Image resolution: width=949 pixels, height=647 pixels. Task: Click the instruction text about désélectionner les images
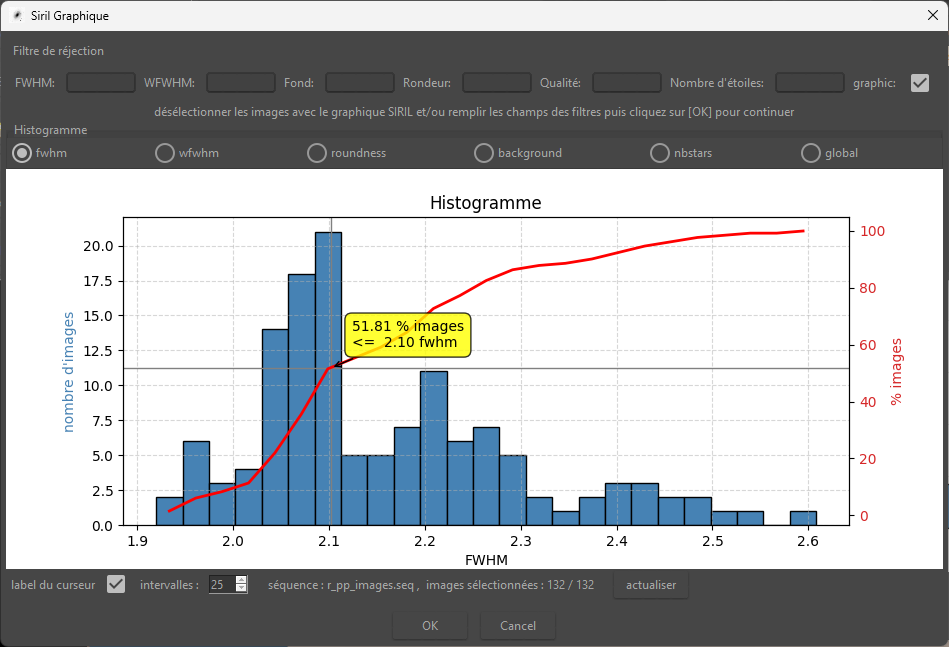(x=474, y=112)
